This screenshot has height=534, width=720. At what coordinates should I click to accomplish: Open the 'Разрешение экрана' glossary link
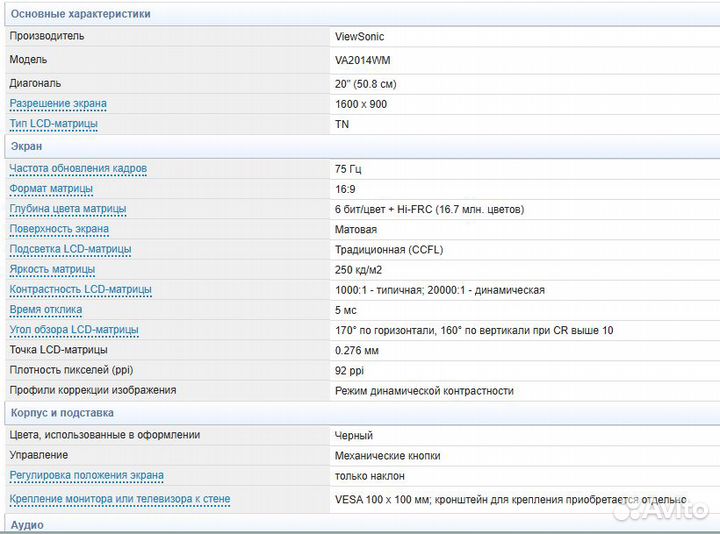click(x=58, y=104)
